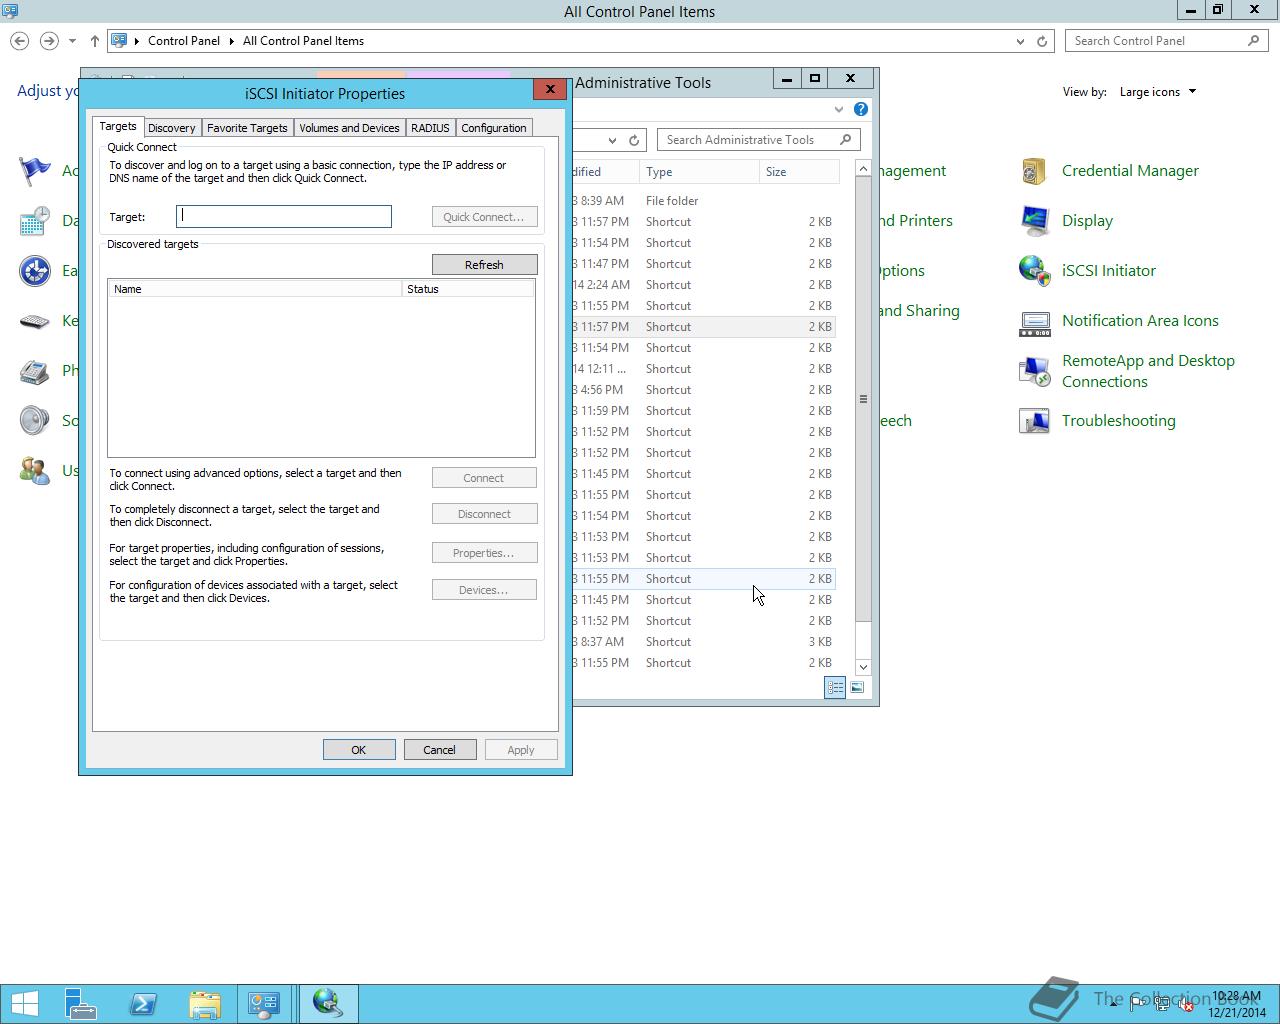The height and width of the screenshot is (1024, 1280).
Task: Click the Refresh button for discovered targets
Action: pos(484,265)
